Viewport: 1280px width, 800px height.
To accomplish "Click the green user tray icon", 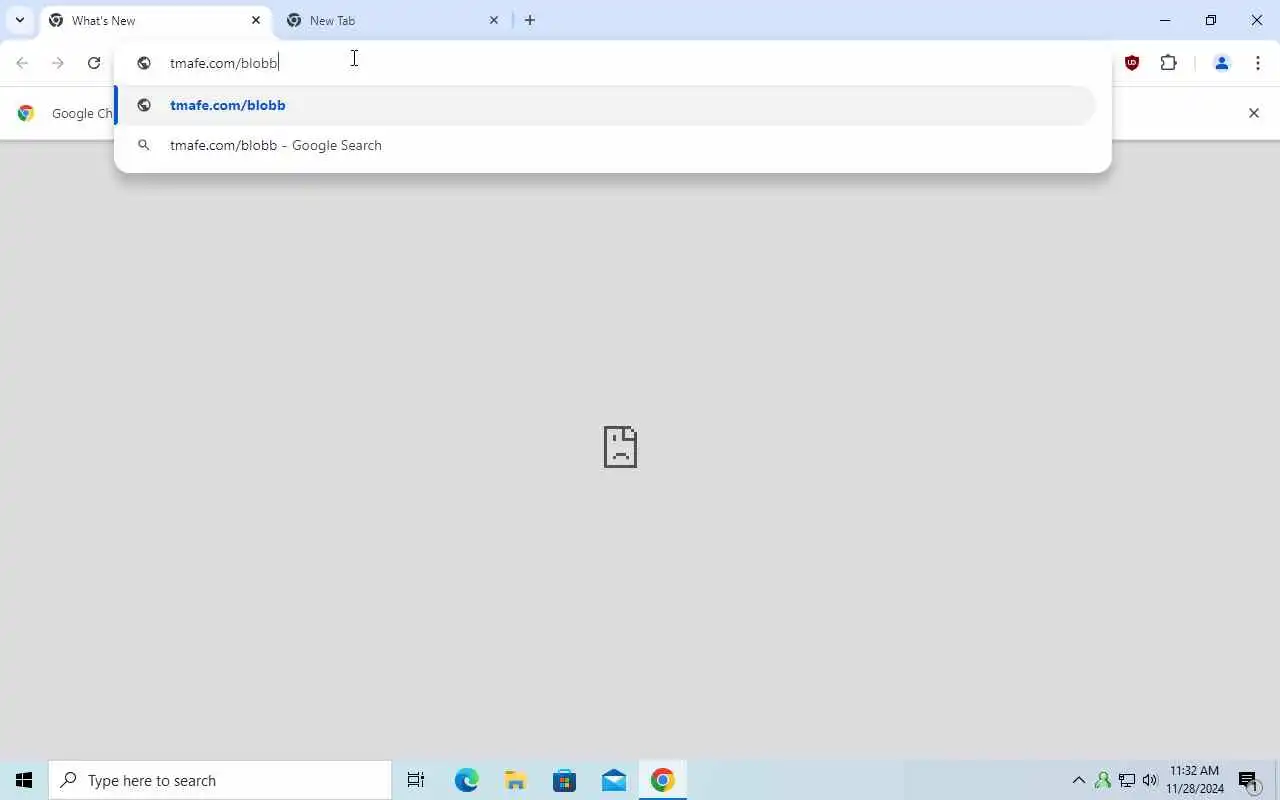I will tap(1103, 780).
